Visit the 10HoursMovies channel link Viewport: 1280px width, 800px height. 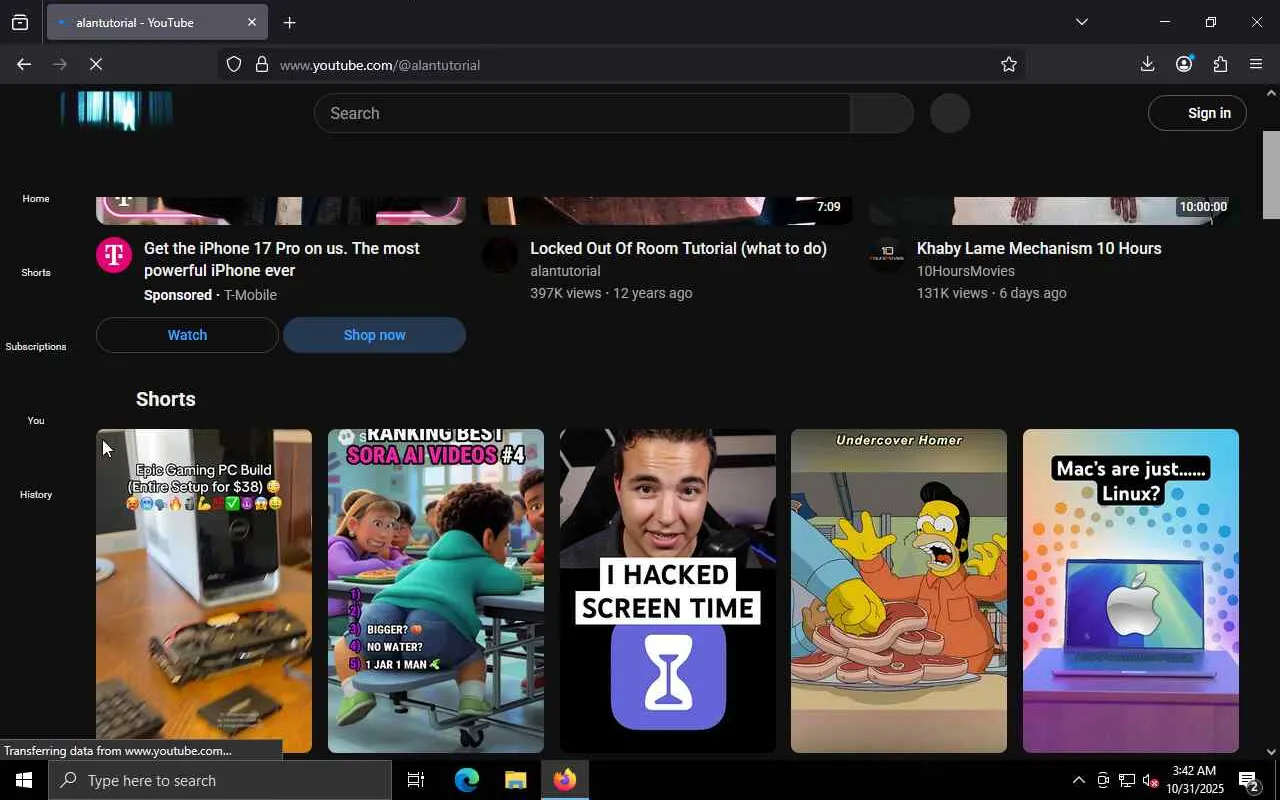pos(966,271)
